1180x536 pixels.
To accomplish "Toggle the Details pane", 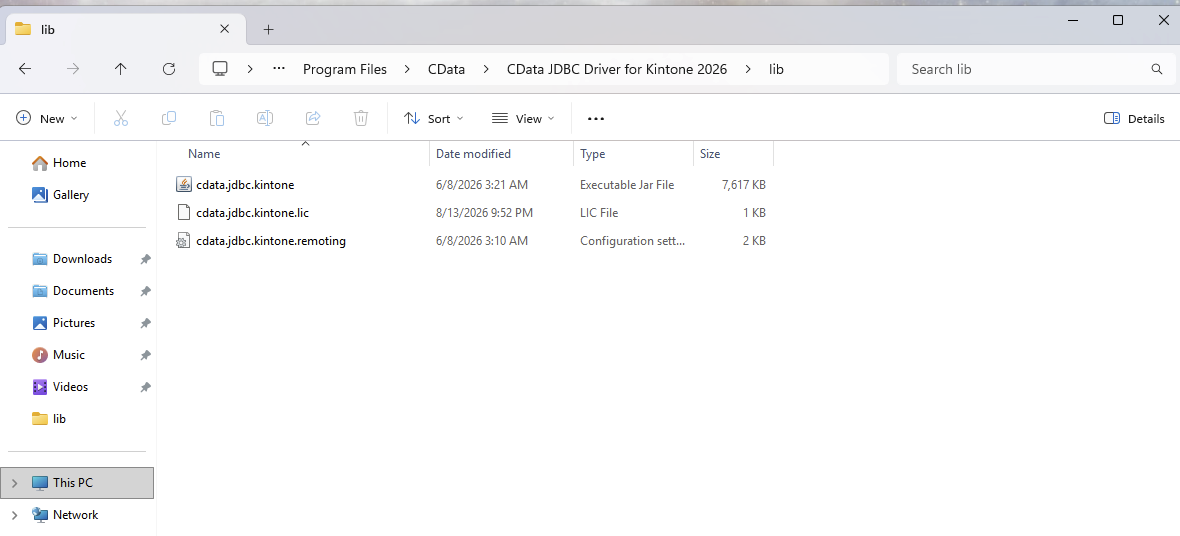I will tap(1134, 118).
